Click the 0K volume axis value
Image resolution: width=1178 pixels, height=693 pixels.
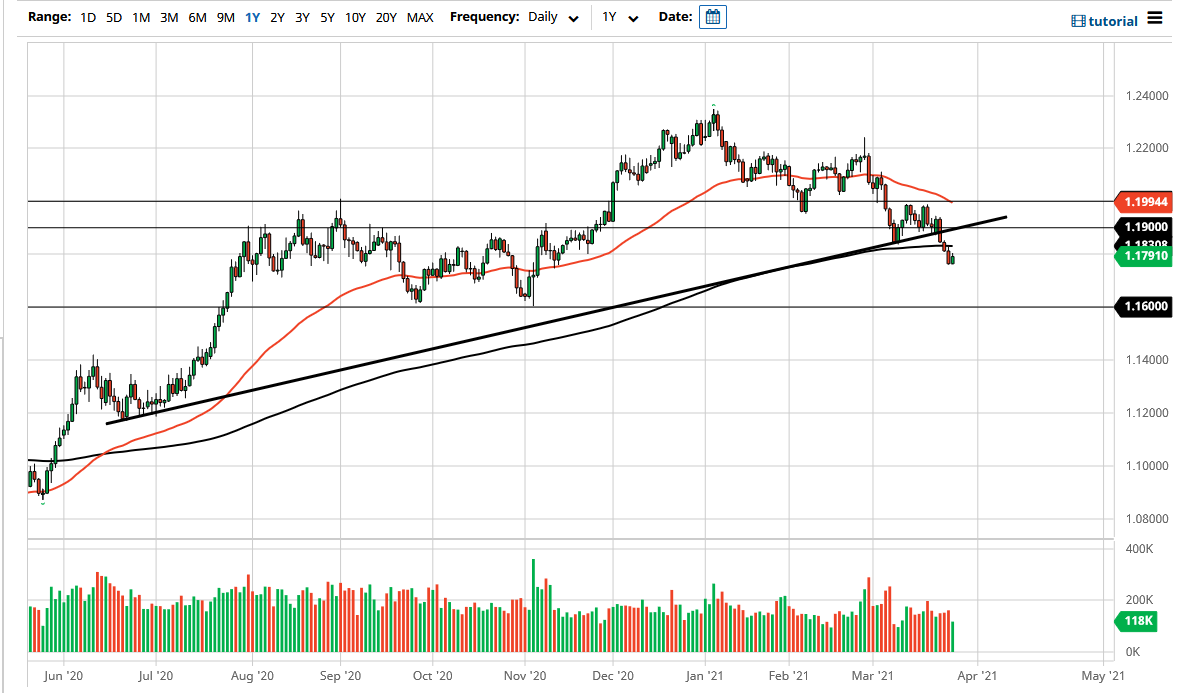(1133, 652)
